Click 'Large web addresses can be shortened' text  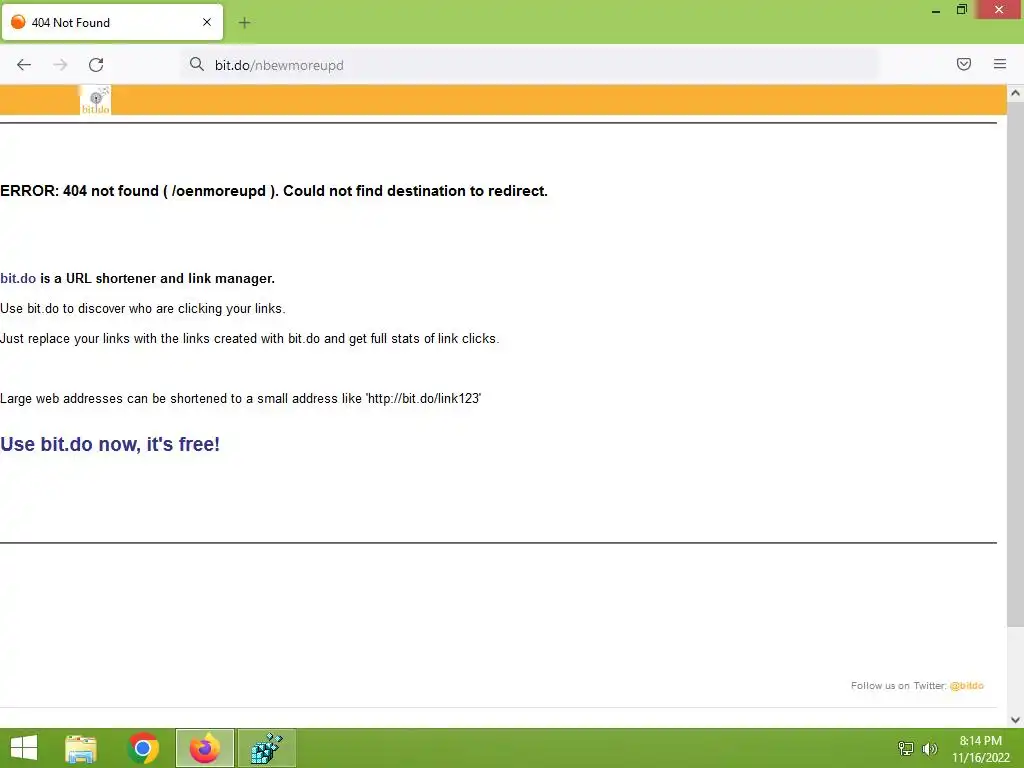[240, 398]
